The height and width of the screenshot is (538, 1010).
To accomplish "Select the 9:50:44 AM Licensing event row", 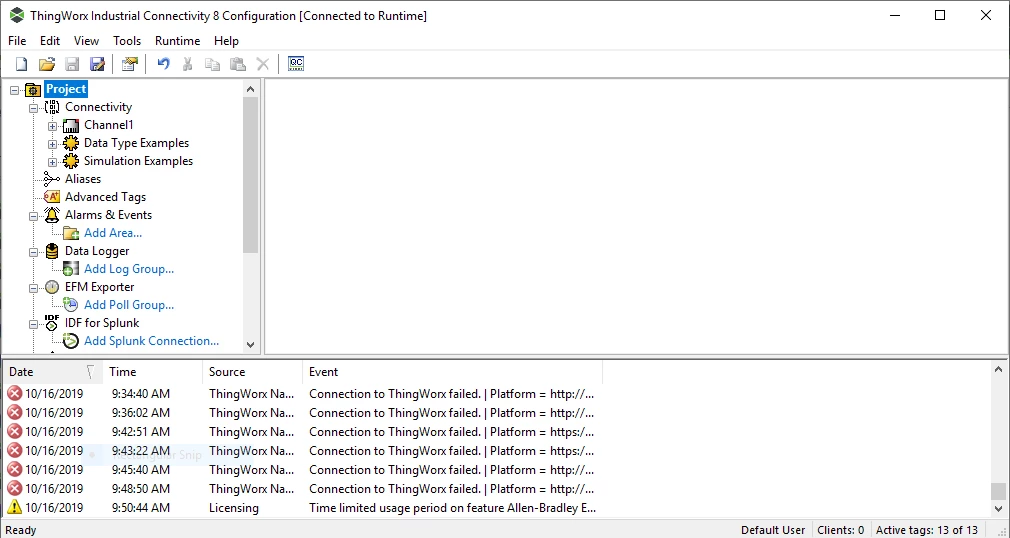I will coord(303,508).
